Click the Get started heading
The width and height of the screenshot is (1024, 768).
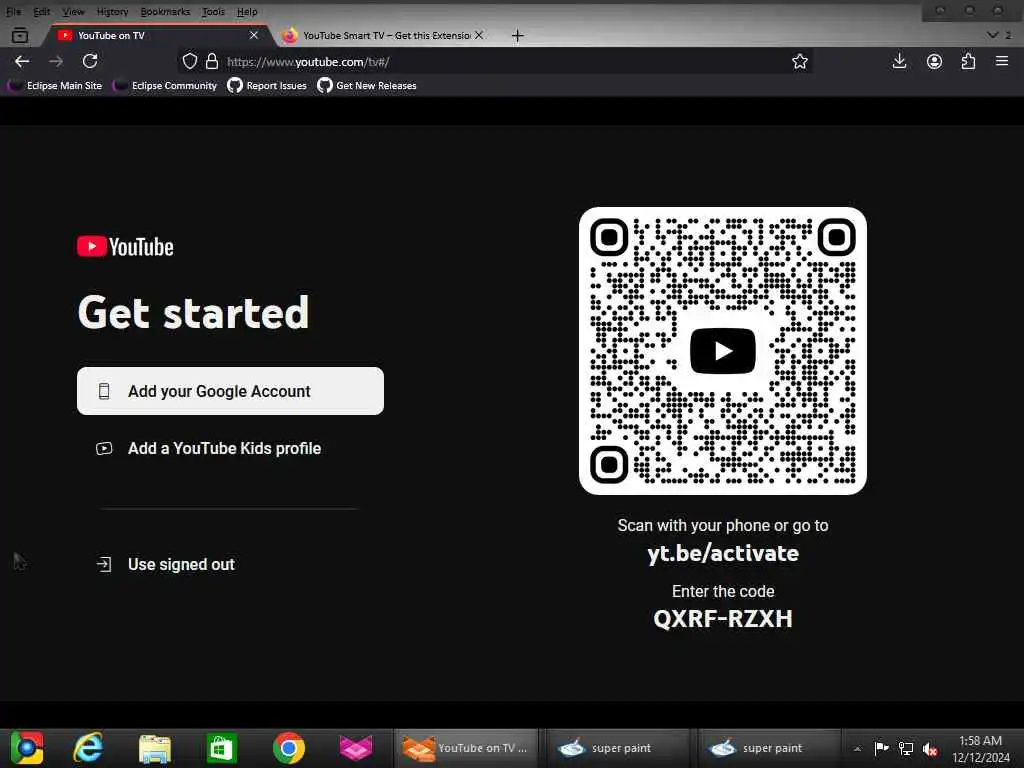193,312
